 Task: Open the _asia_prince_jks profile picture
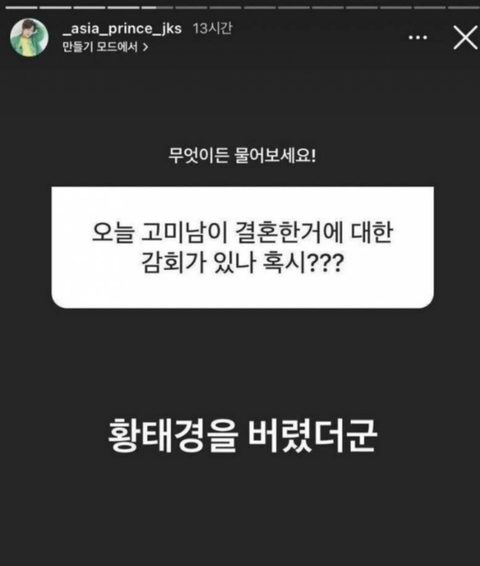coord(29,38)
